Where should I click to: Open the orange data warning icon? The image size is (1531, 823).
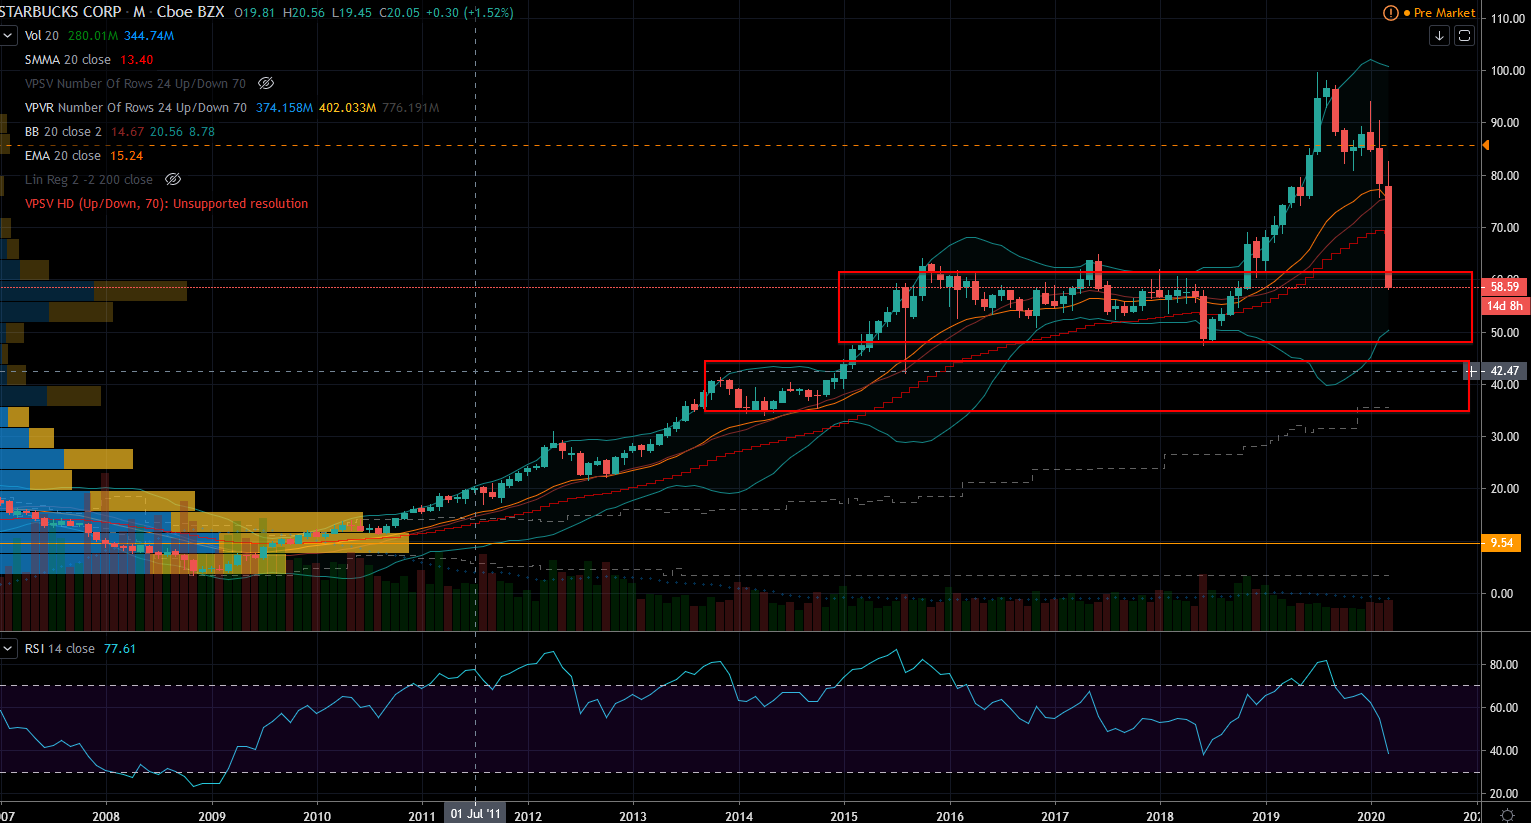pyautogui.click(x=1391, y=13)
